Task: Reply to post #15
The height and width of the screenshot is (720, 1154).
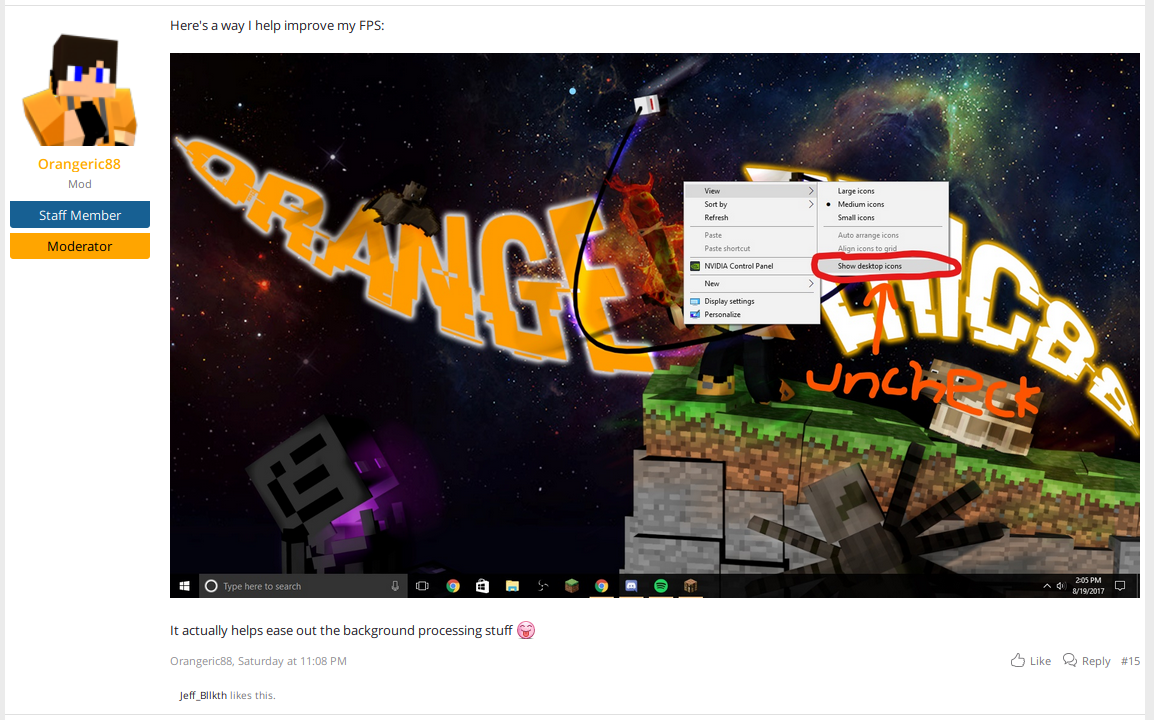Action: click(x=1086, y=660)
